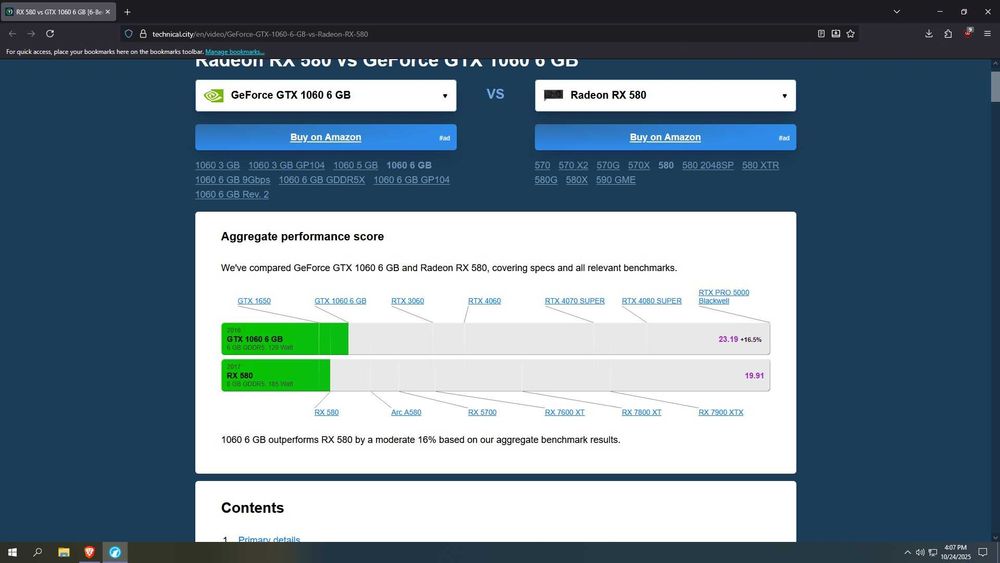Click the RTX 3060 chart label
Viewport: 1000px width, 563px height.
pos(408,301)
